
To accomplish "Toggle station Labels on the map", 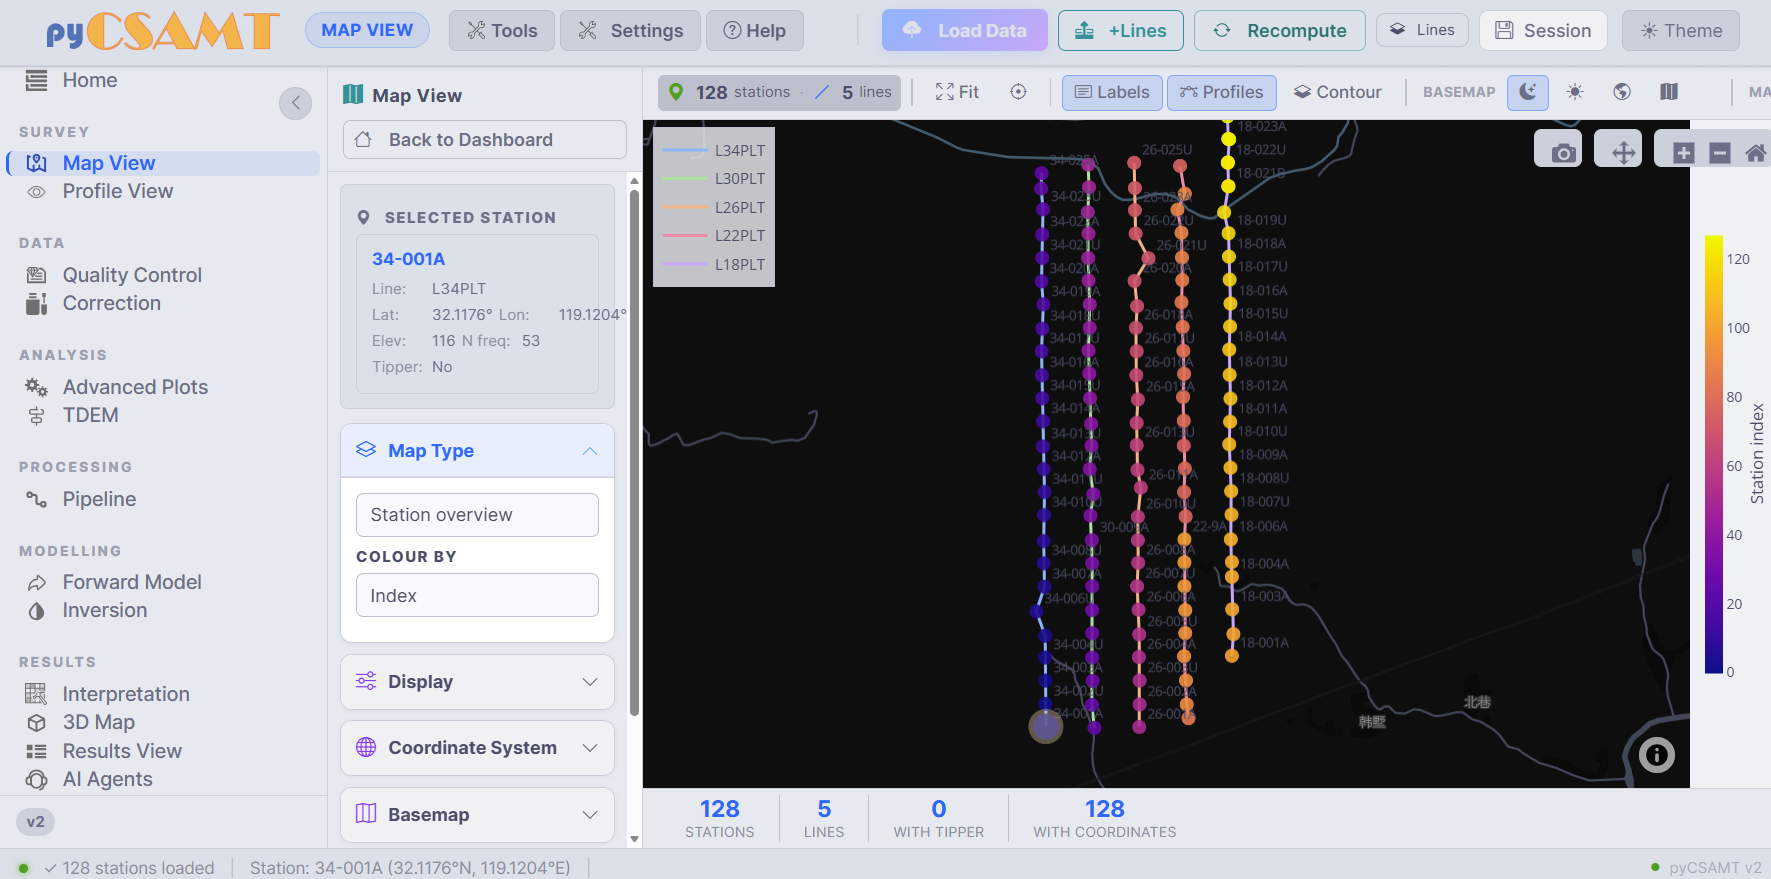I will (1112, 92).
